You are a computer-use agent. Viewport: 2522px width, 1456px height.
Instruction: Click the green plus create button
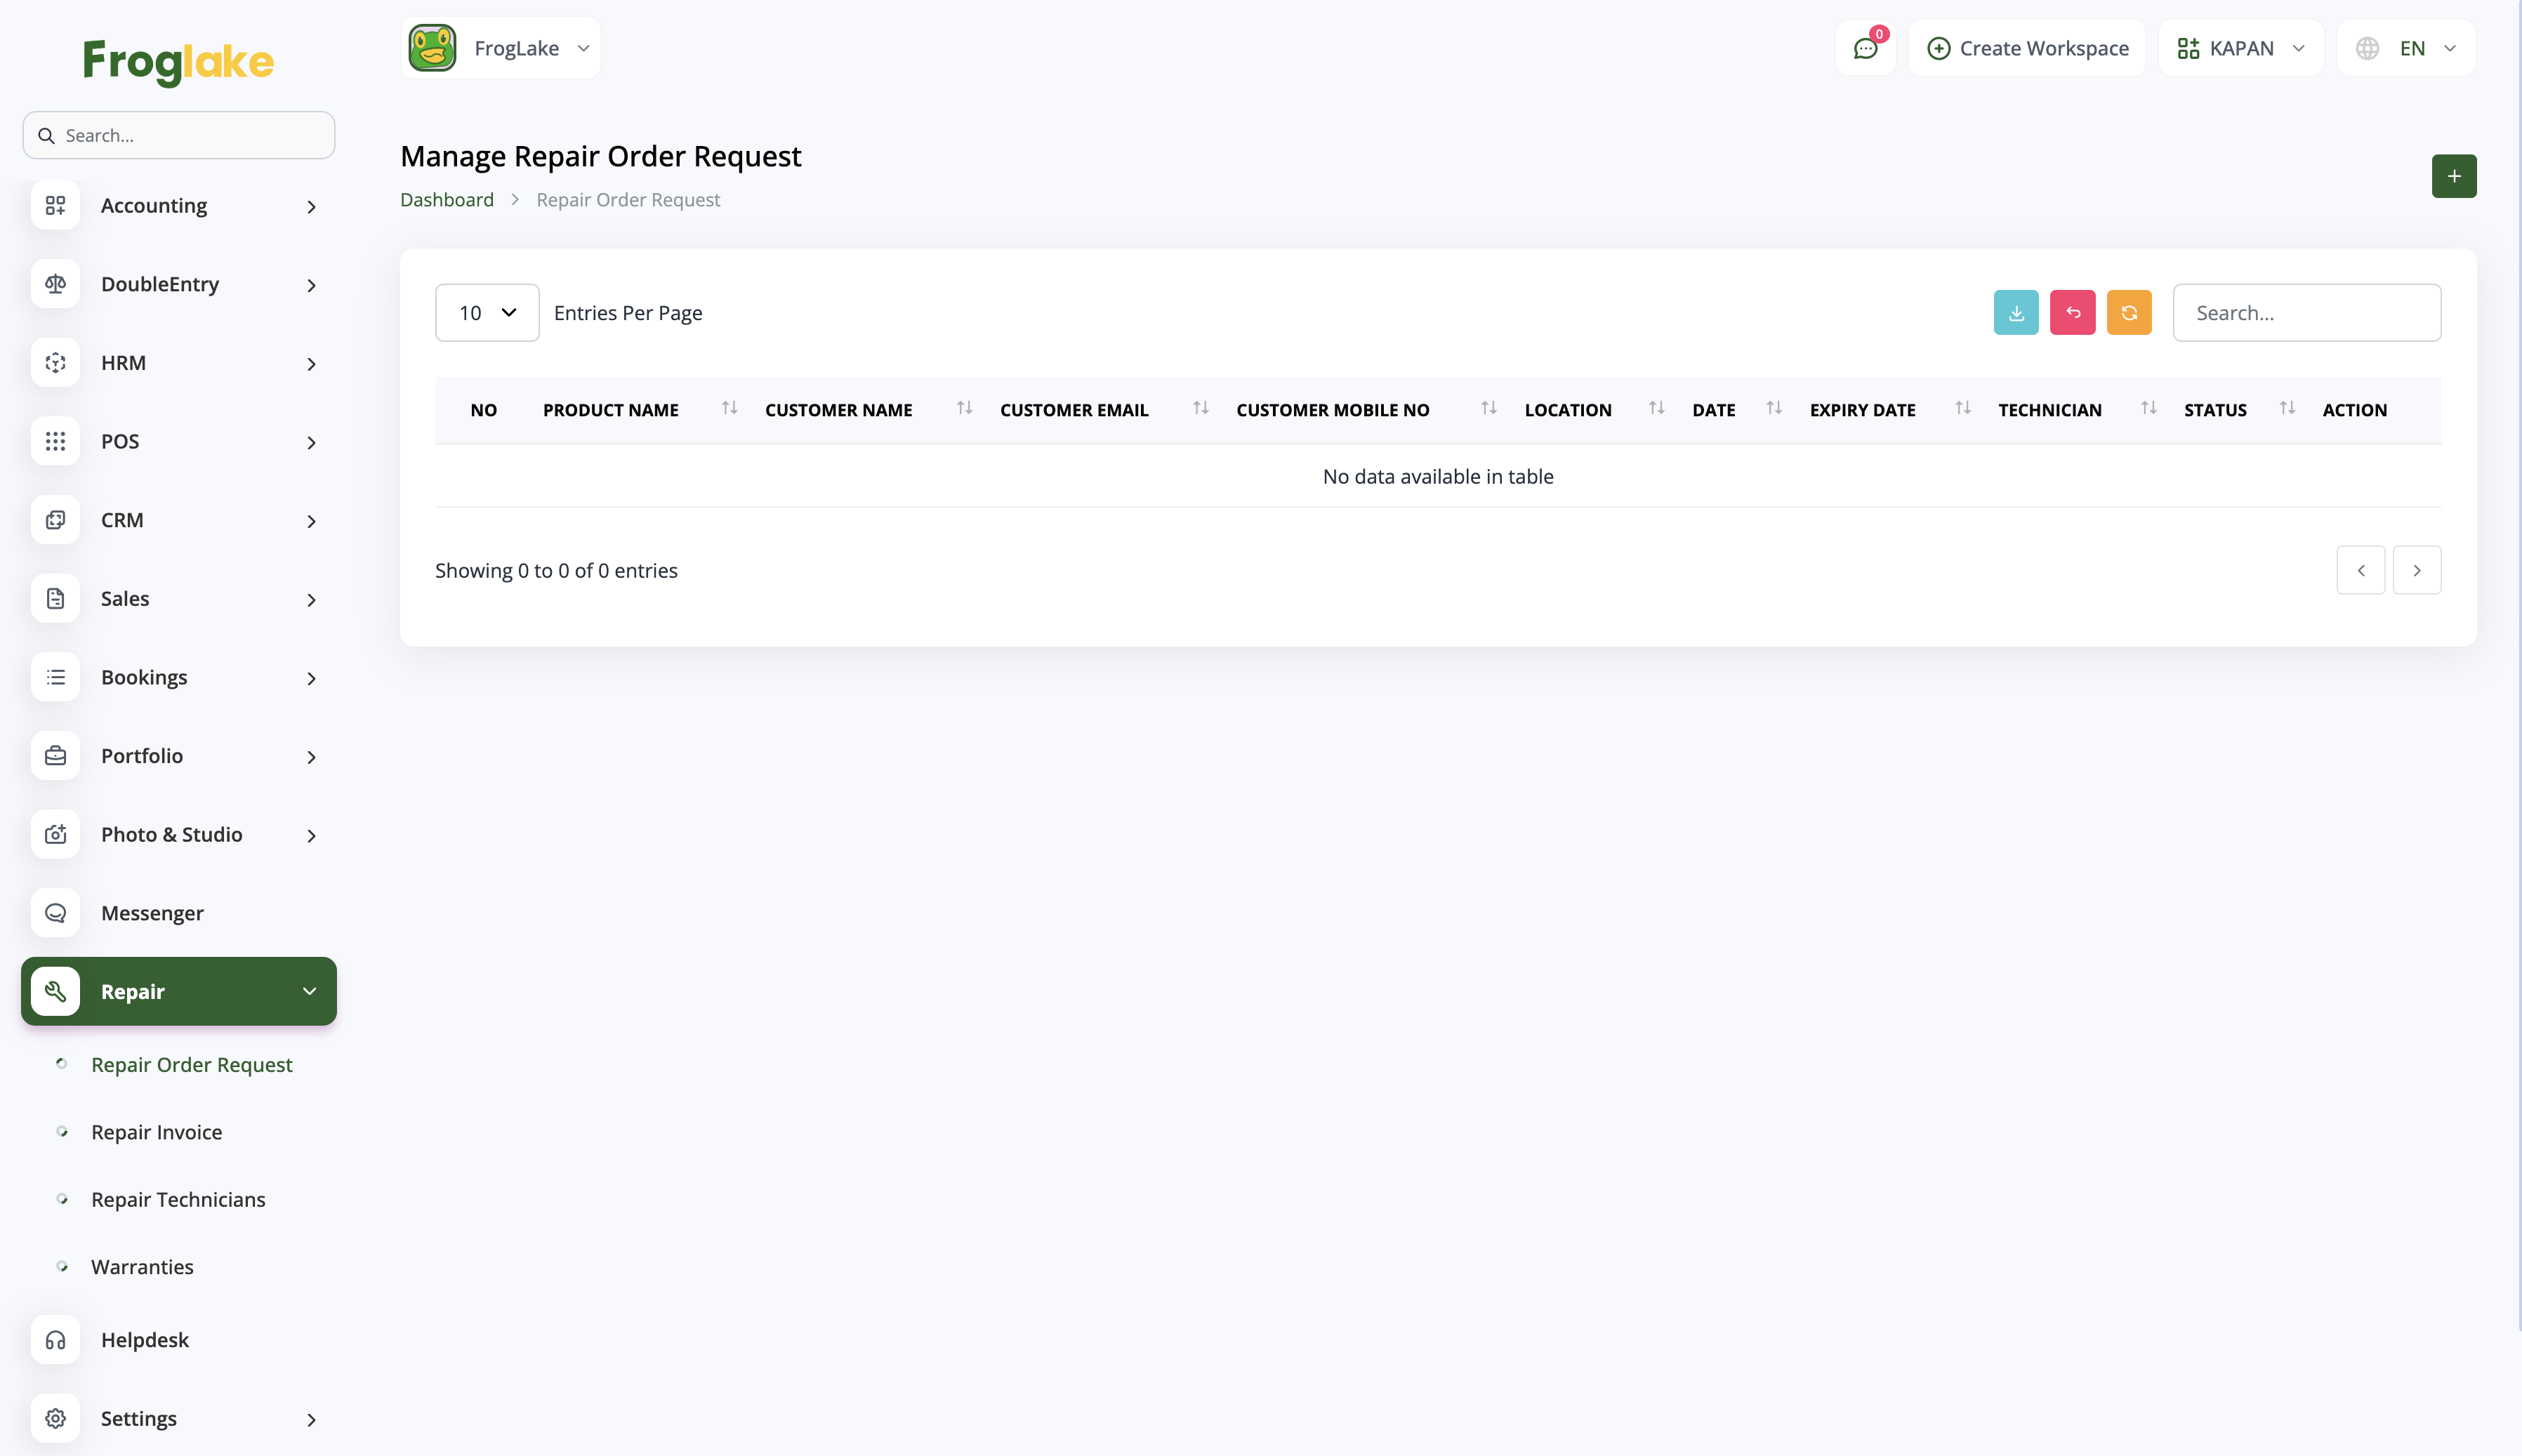(x=2453, y=176)
